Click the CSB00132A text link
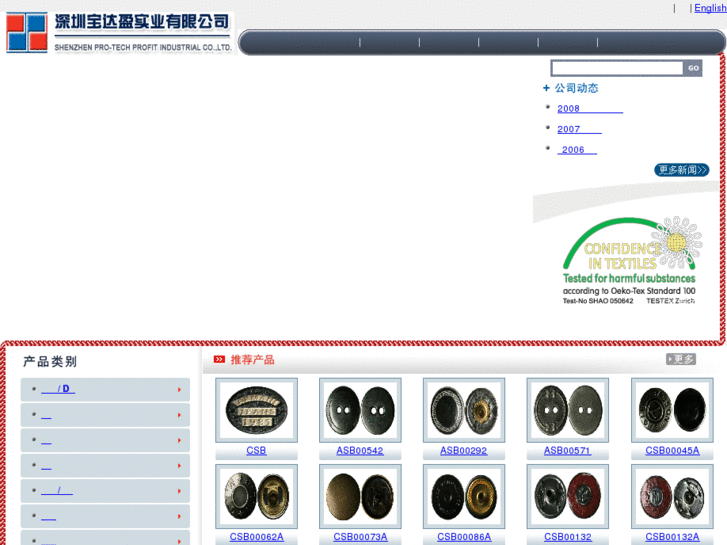727x545 pixels. coord(672,537)
